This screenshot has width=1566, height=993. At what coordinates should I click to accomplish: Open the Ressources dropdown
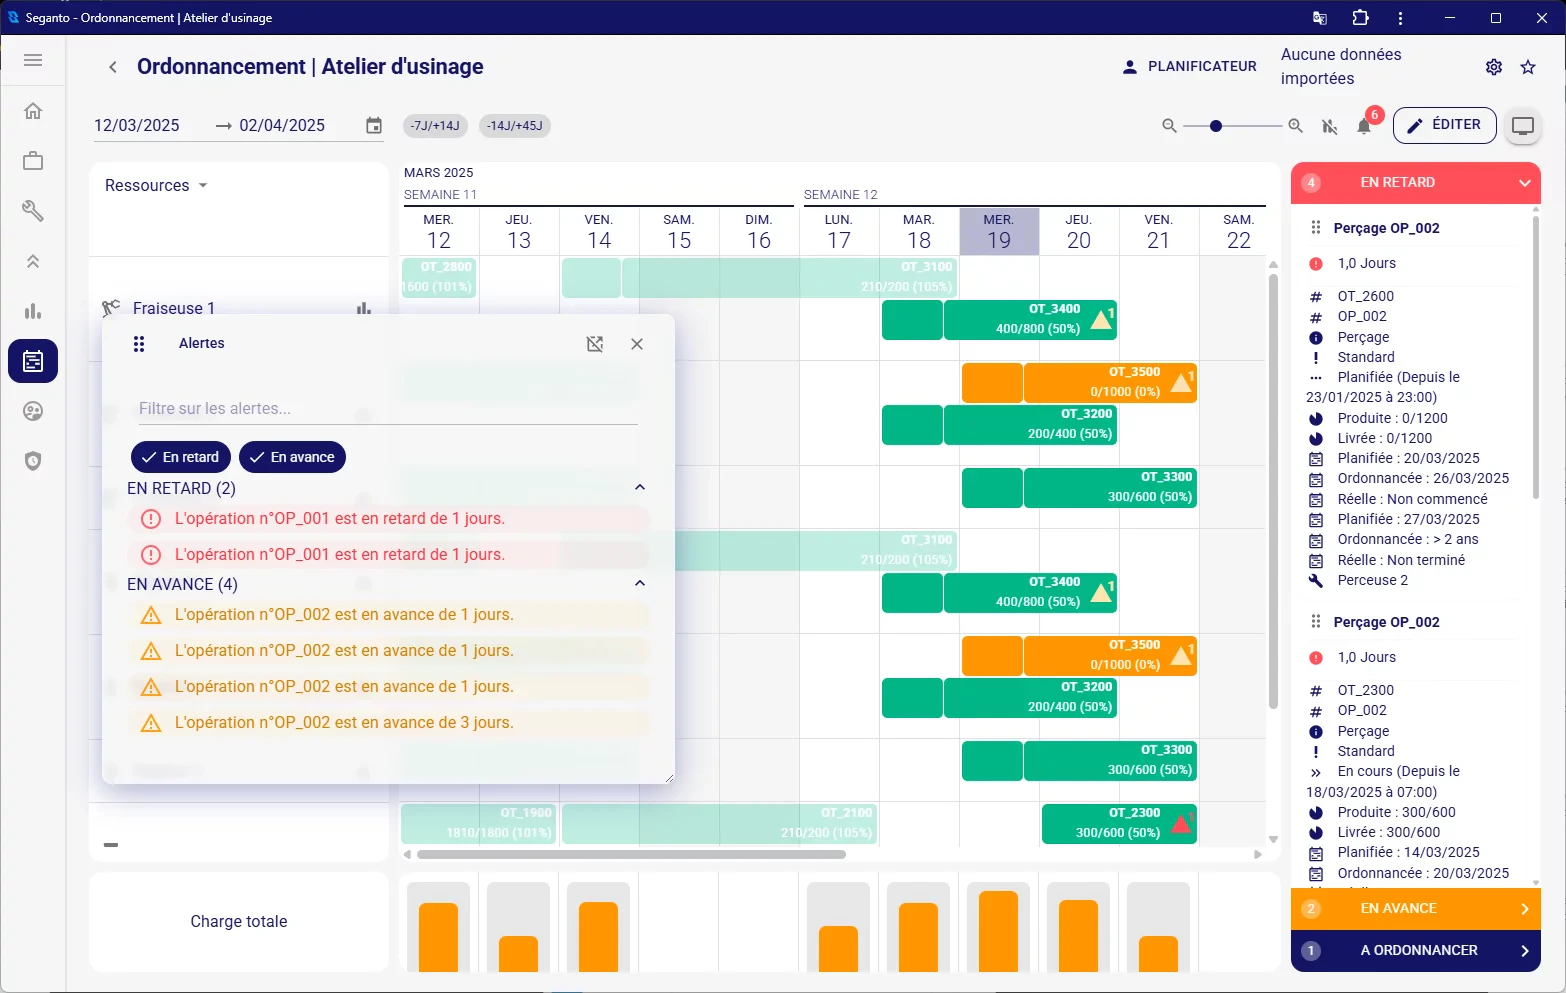[x=156, y=185]
